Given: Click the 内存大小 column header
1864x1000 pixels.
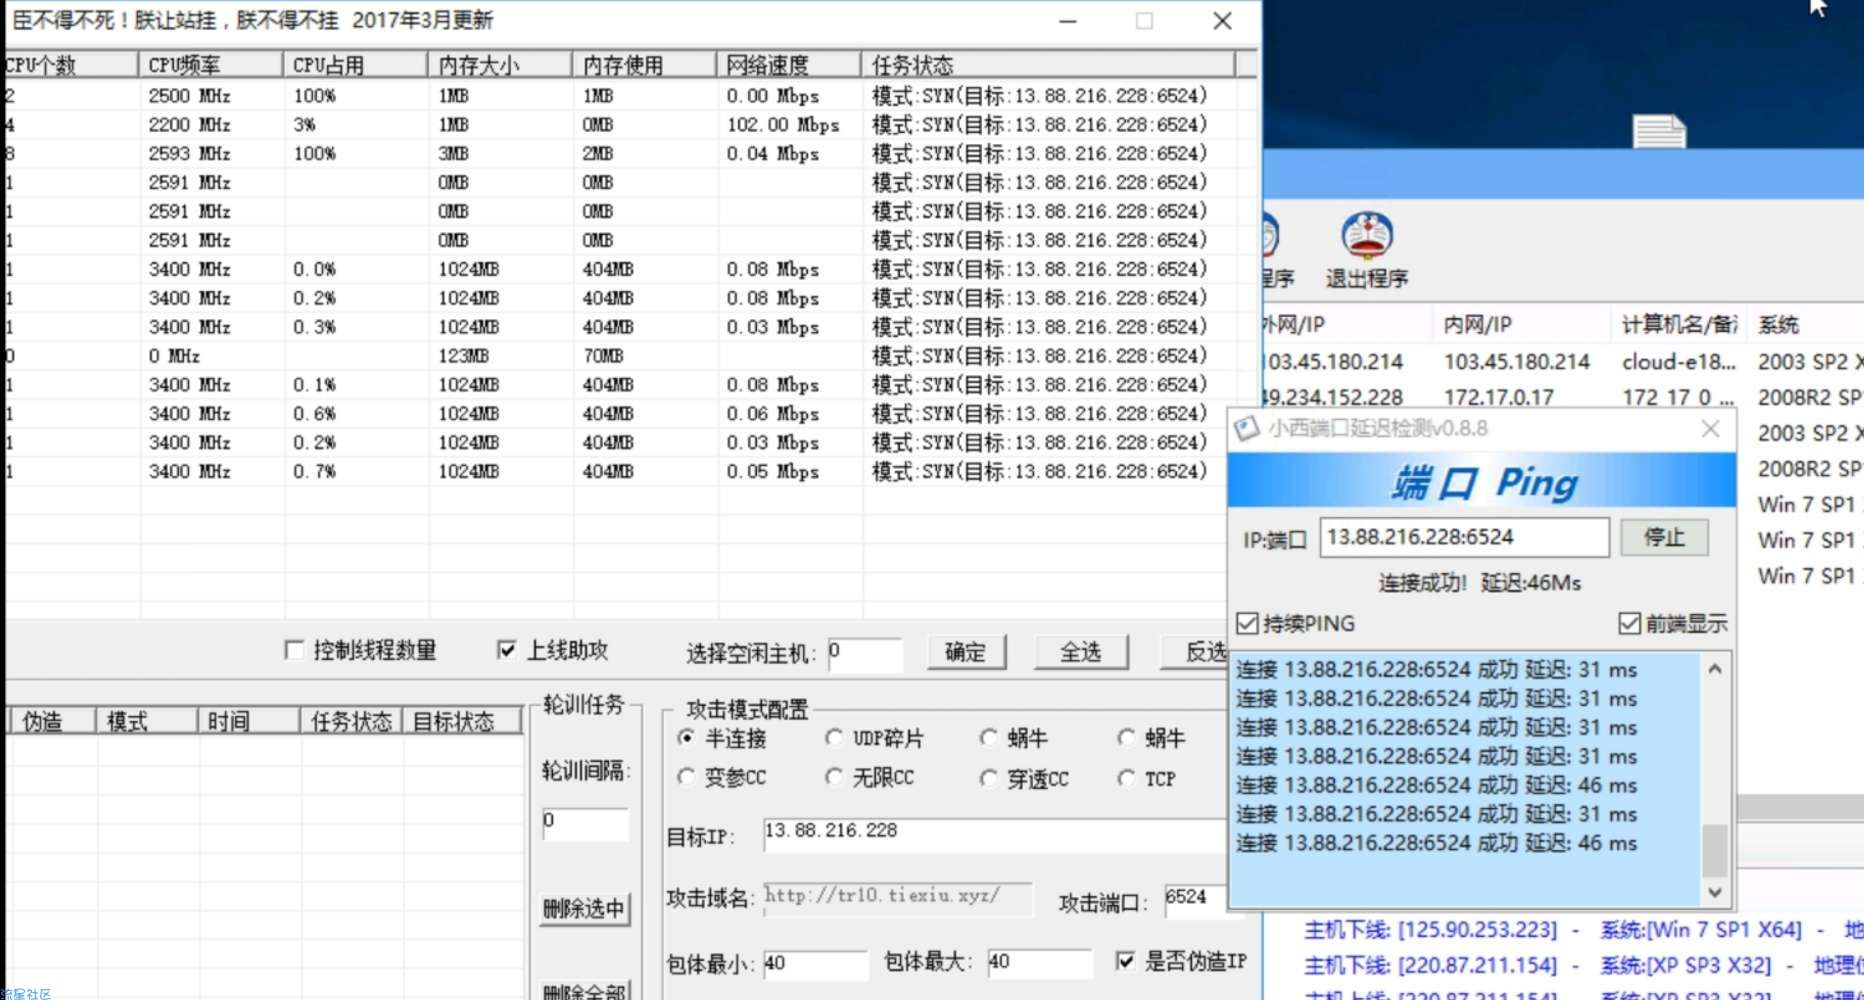Looking at the screenshot, I should [500, 65].
